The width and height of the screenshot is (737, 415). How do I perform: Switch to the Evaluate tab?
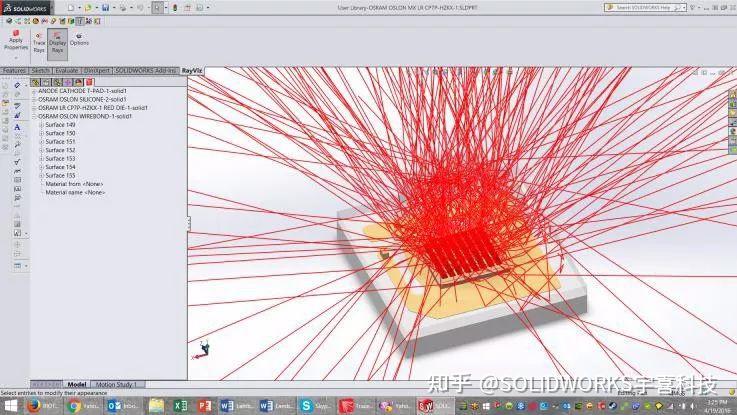click(x=67, y=70)
